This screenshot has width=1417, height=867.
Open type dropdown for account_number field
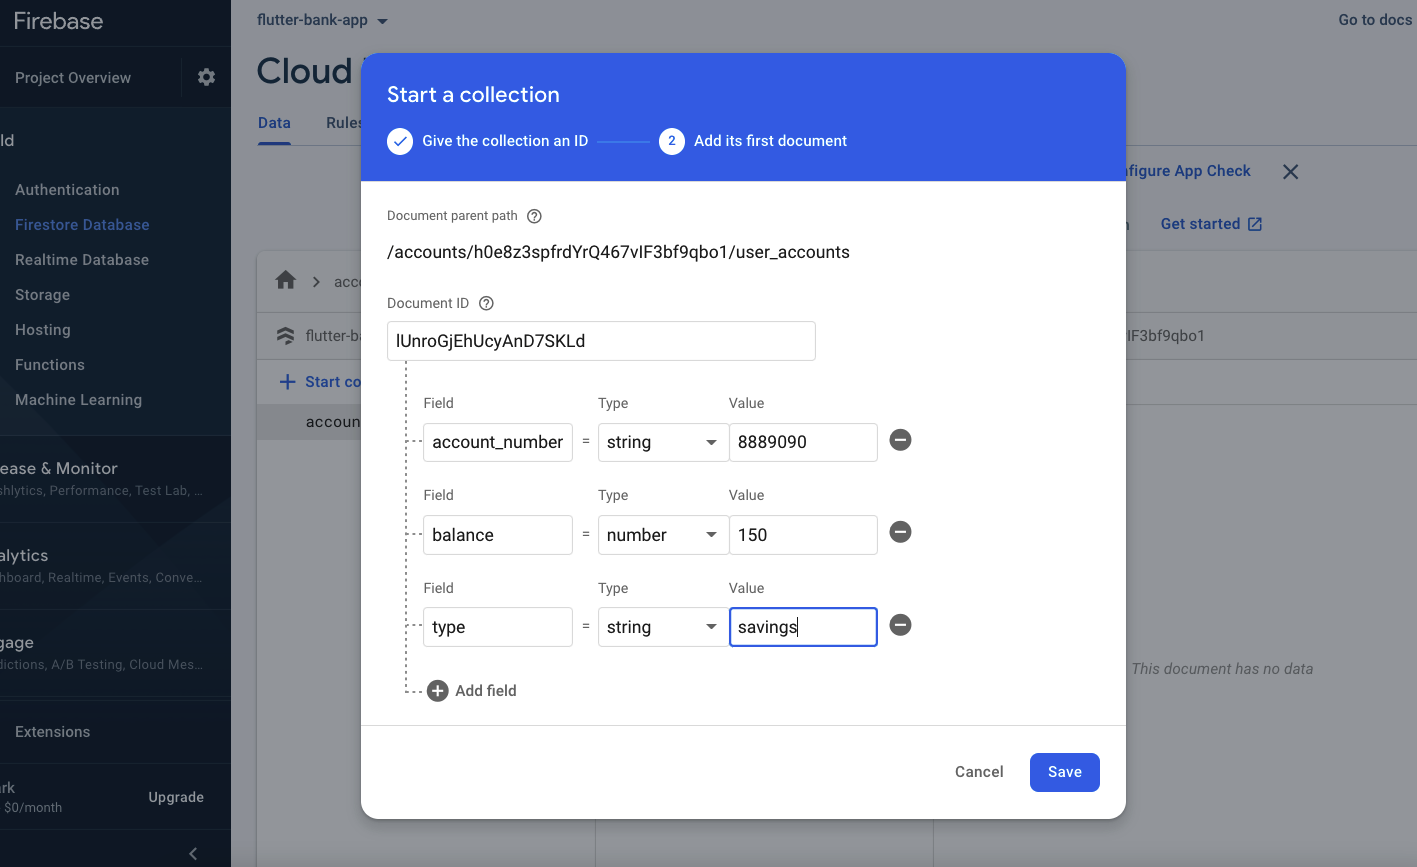click(x=663, y=442)
